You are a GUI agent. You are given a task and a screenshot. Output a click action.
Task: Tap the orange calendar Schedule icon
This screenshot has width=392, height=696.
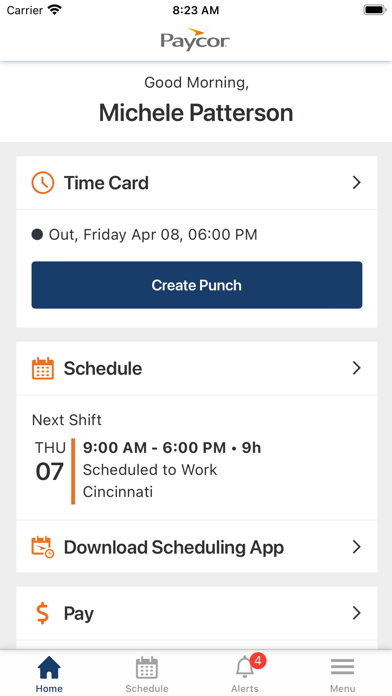pyautogui.click(x=43, y=368)
